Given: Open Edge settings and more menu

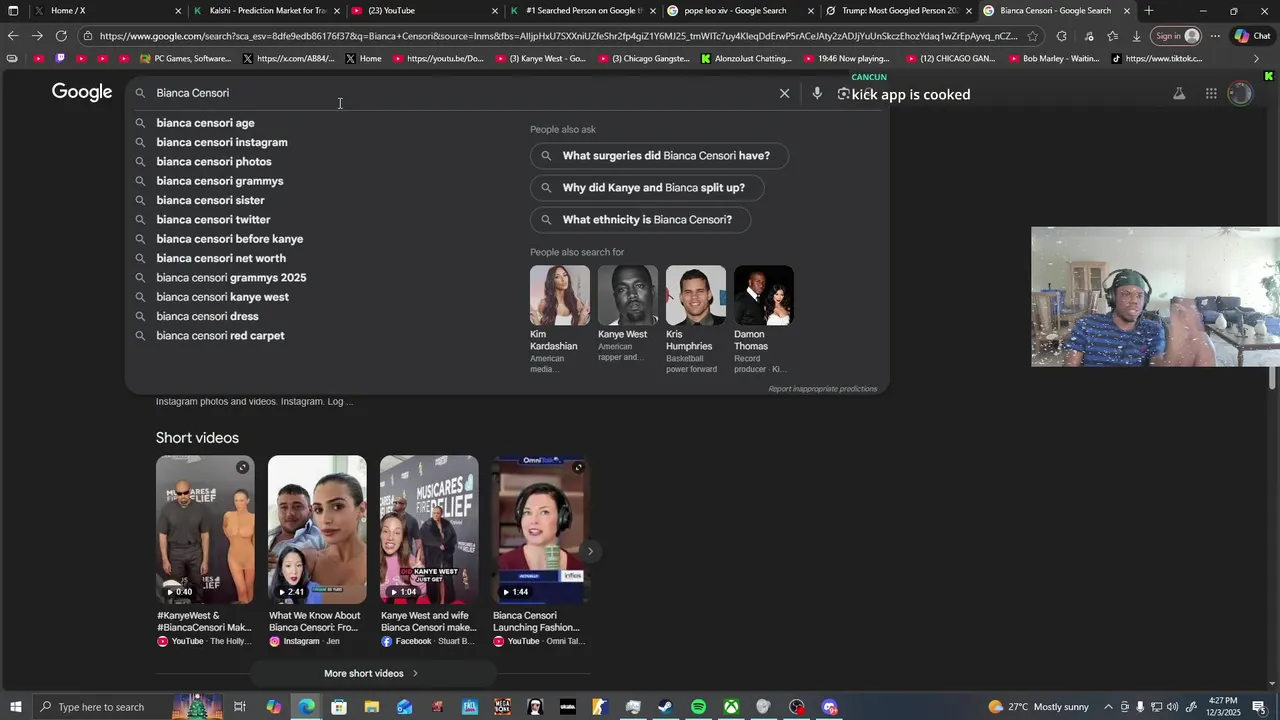Looking at the screenshot, I should (x=1215, y=36).
